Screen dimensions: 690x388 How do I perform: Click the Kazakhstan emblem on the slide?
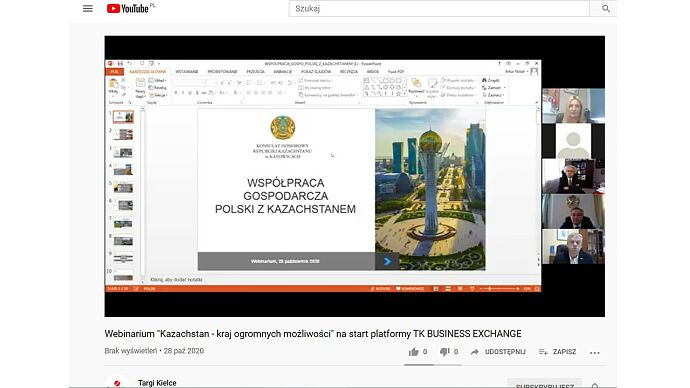[283, 128]
